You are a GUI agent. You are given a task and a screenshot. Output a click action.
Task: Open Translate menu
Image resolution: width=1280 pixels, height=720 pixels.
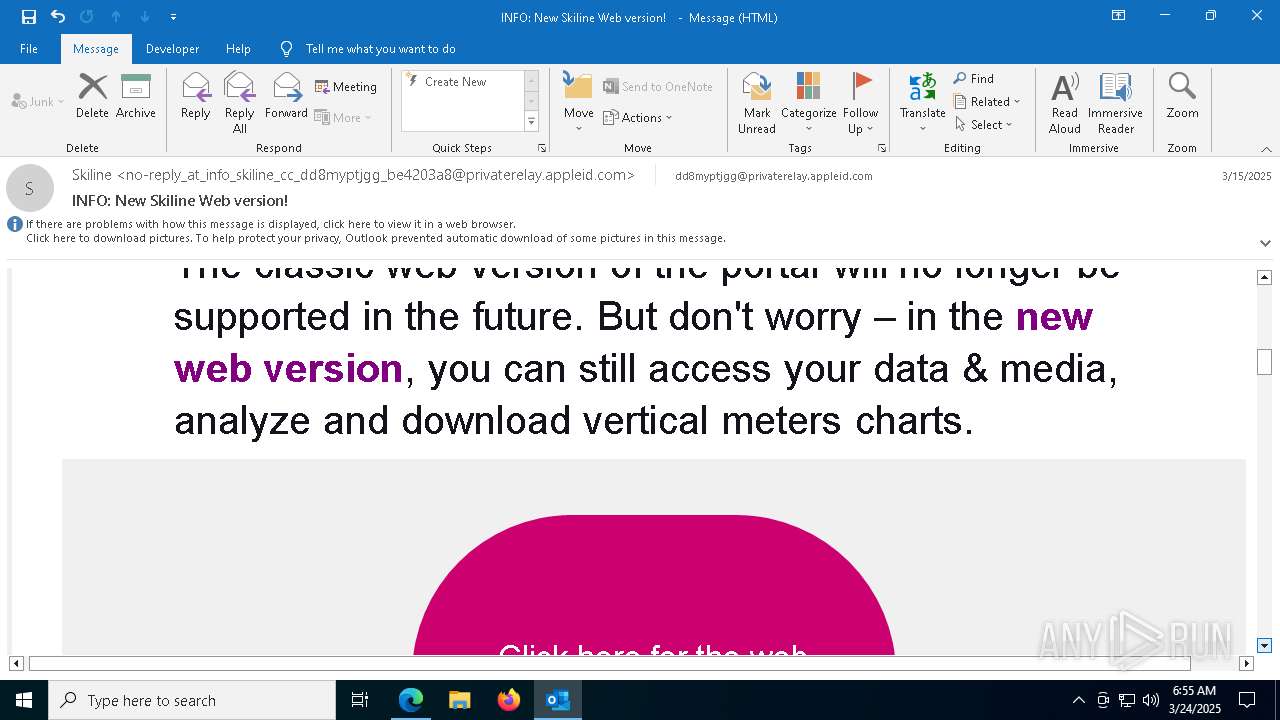[922, 103]
